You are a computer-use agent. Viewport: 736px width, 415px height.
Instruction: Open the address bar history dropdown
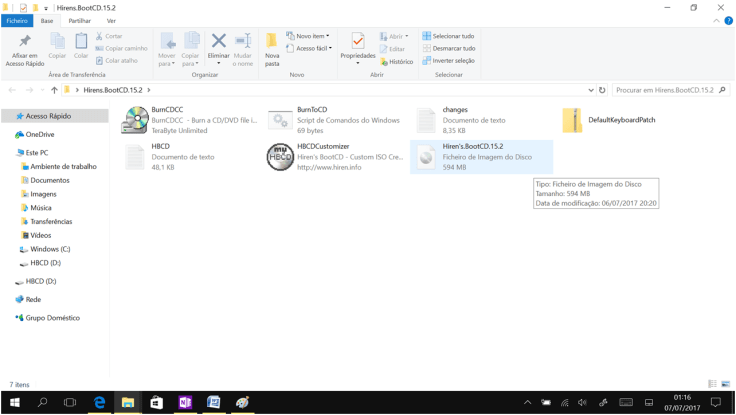point(590,90)
